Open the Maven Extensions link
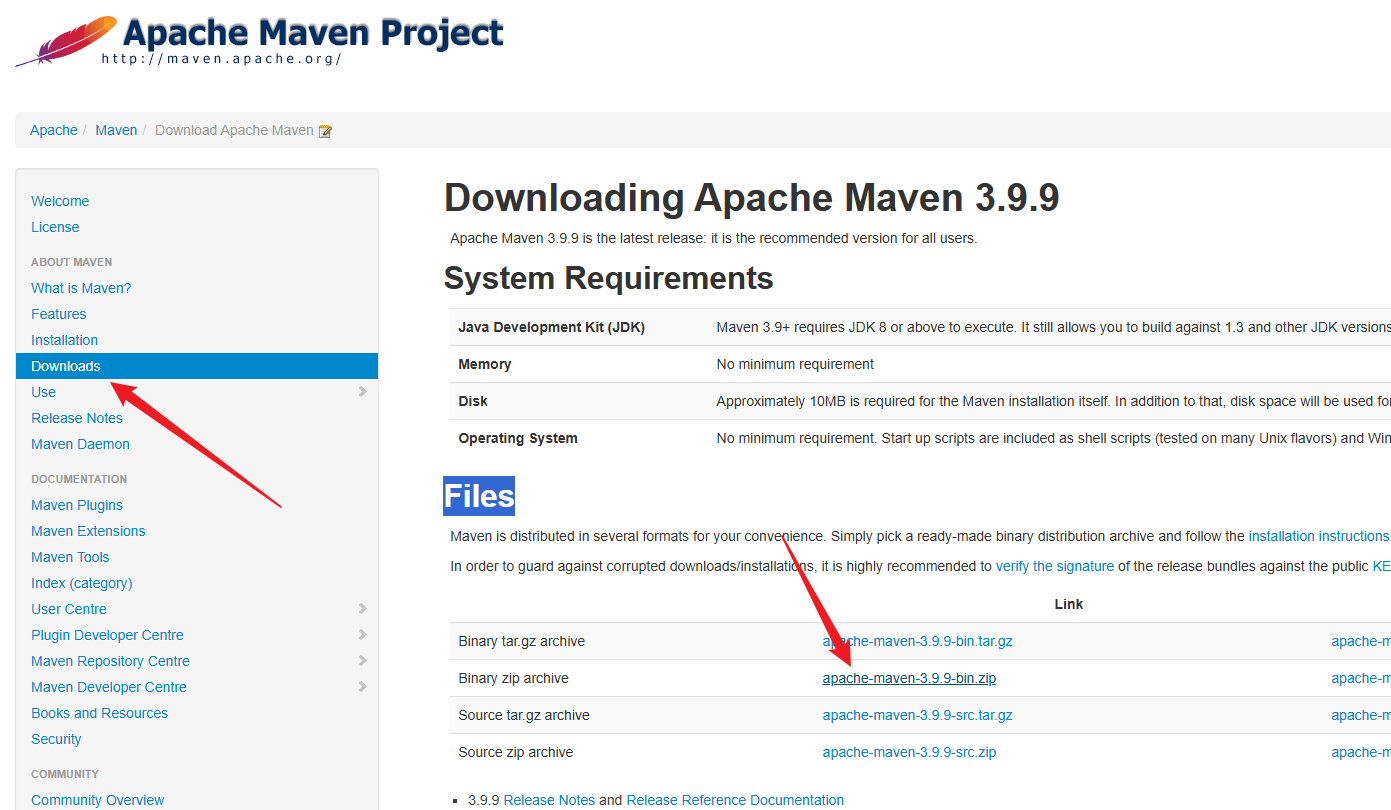 pyautogui.click(x=88, y=531)
